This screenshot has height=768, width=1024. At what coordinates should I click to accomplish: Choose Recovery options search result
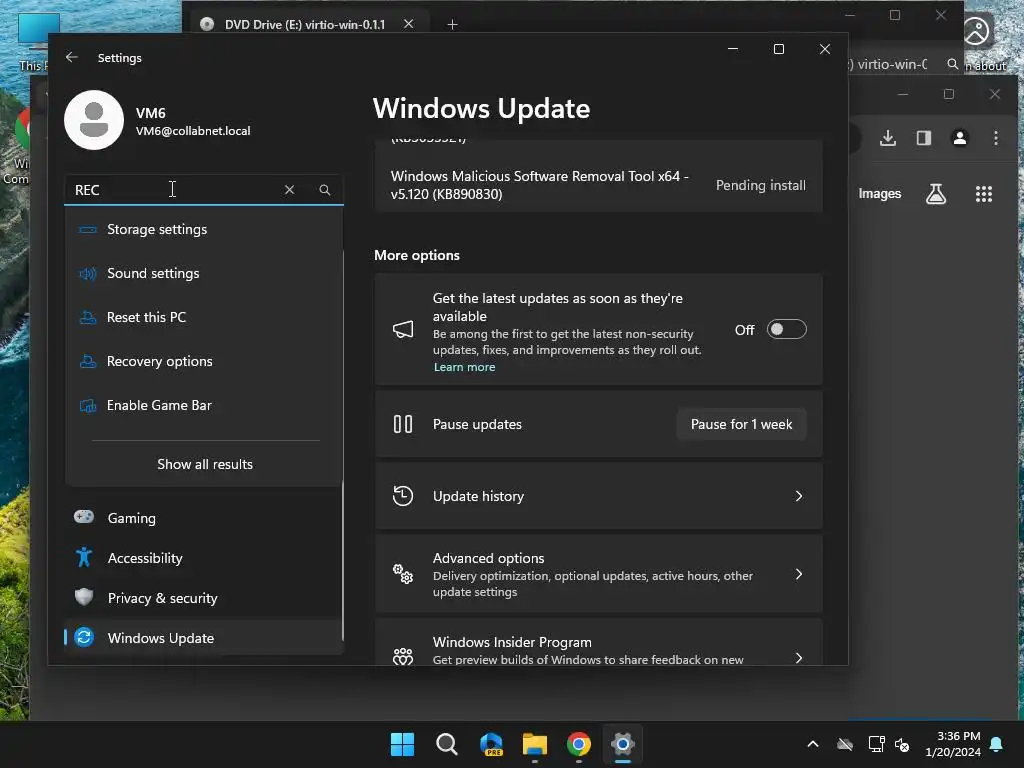(203, 361)
